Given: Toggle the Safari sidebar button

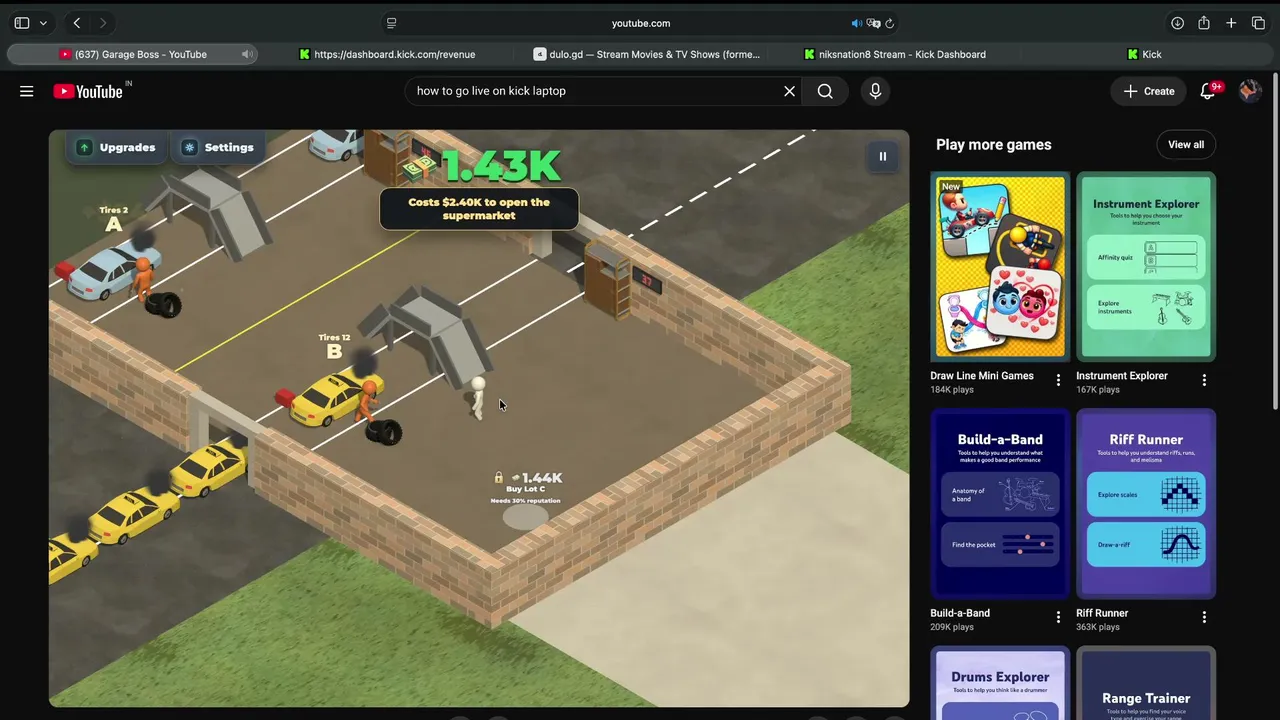Looking at the screenshot, I should pyautogui.click(x=21, y=23).
